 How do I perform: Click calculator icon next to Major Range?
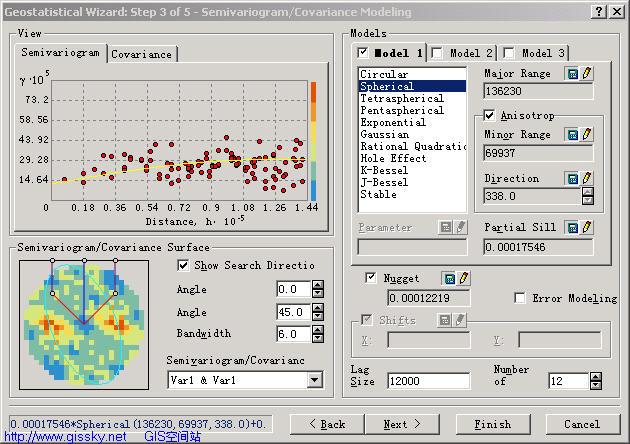click(573, 74)
